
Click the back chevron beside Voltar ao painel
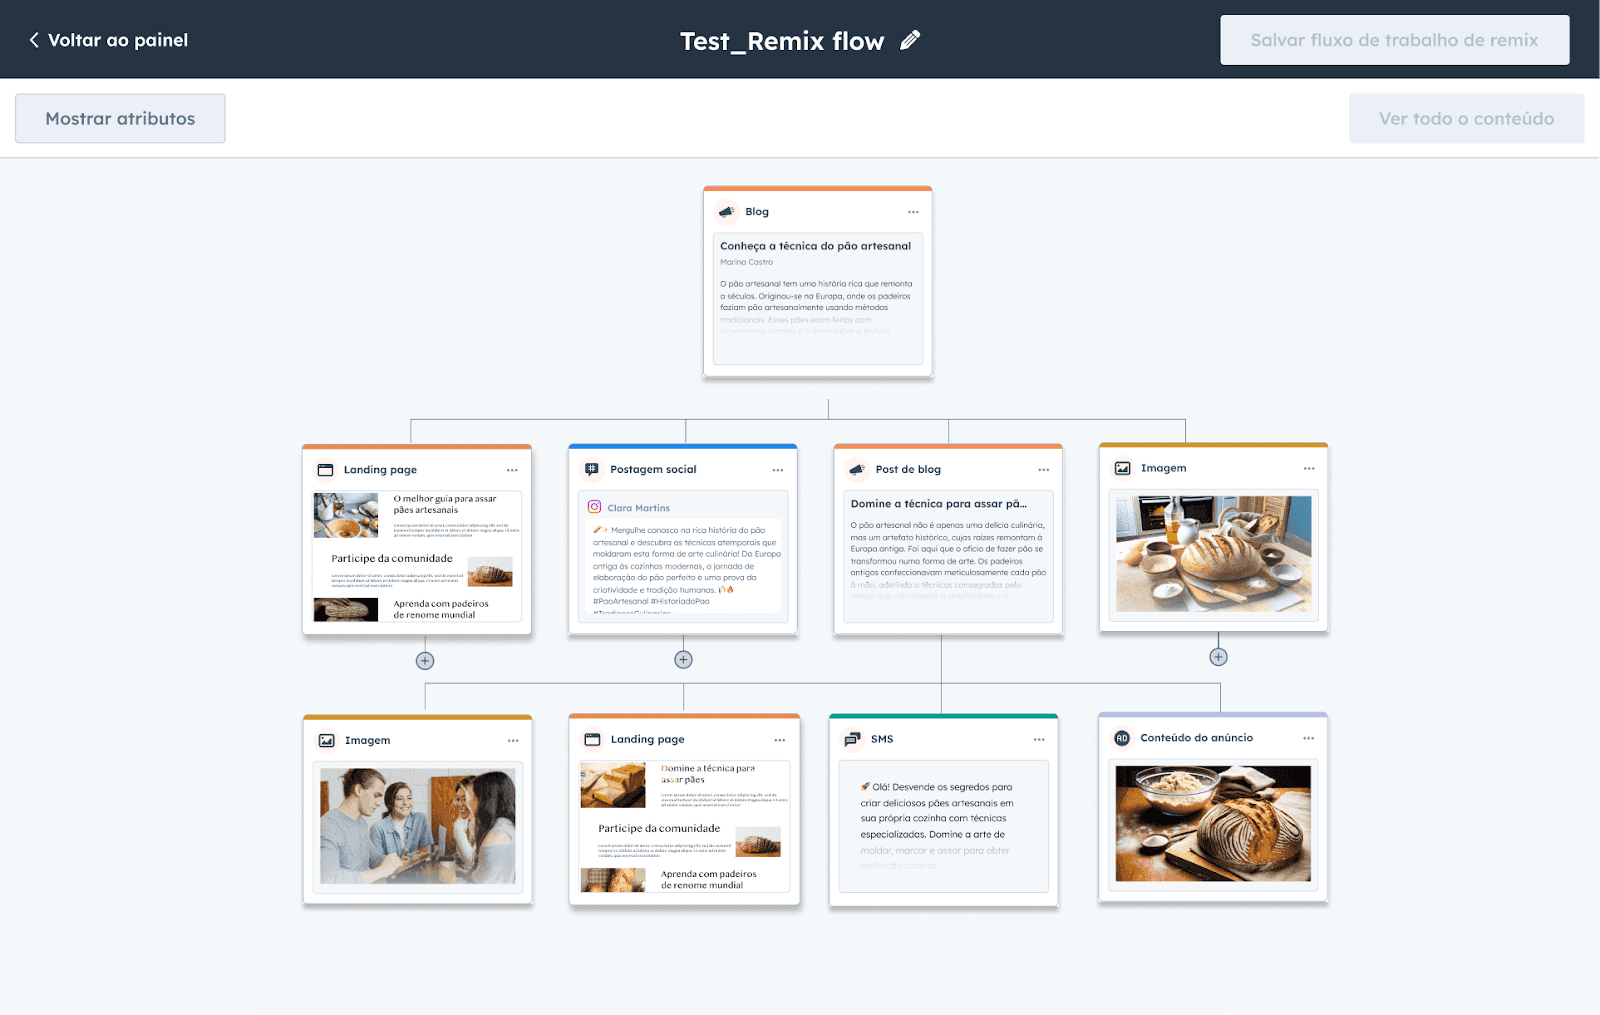tap(34, 40)
